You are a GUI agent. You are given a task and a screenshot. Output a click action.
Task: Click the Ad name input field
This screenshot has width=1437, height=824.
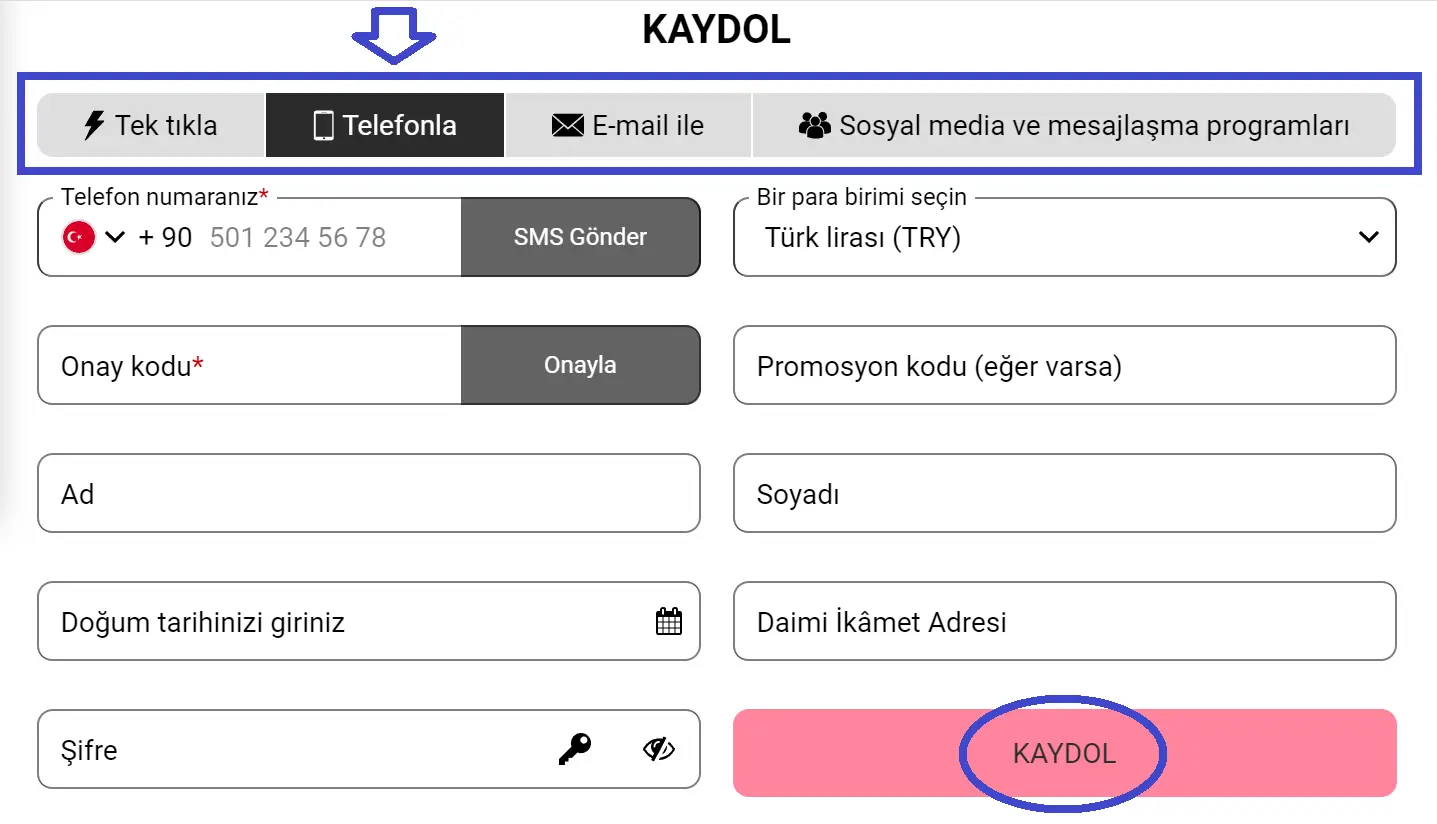coord(368,493)
